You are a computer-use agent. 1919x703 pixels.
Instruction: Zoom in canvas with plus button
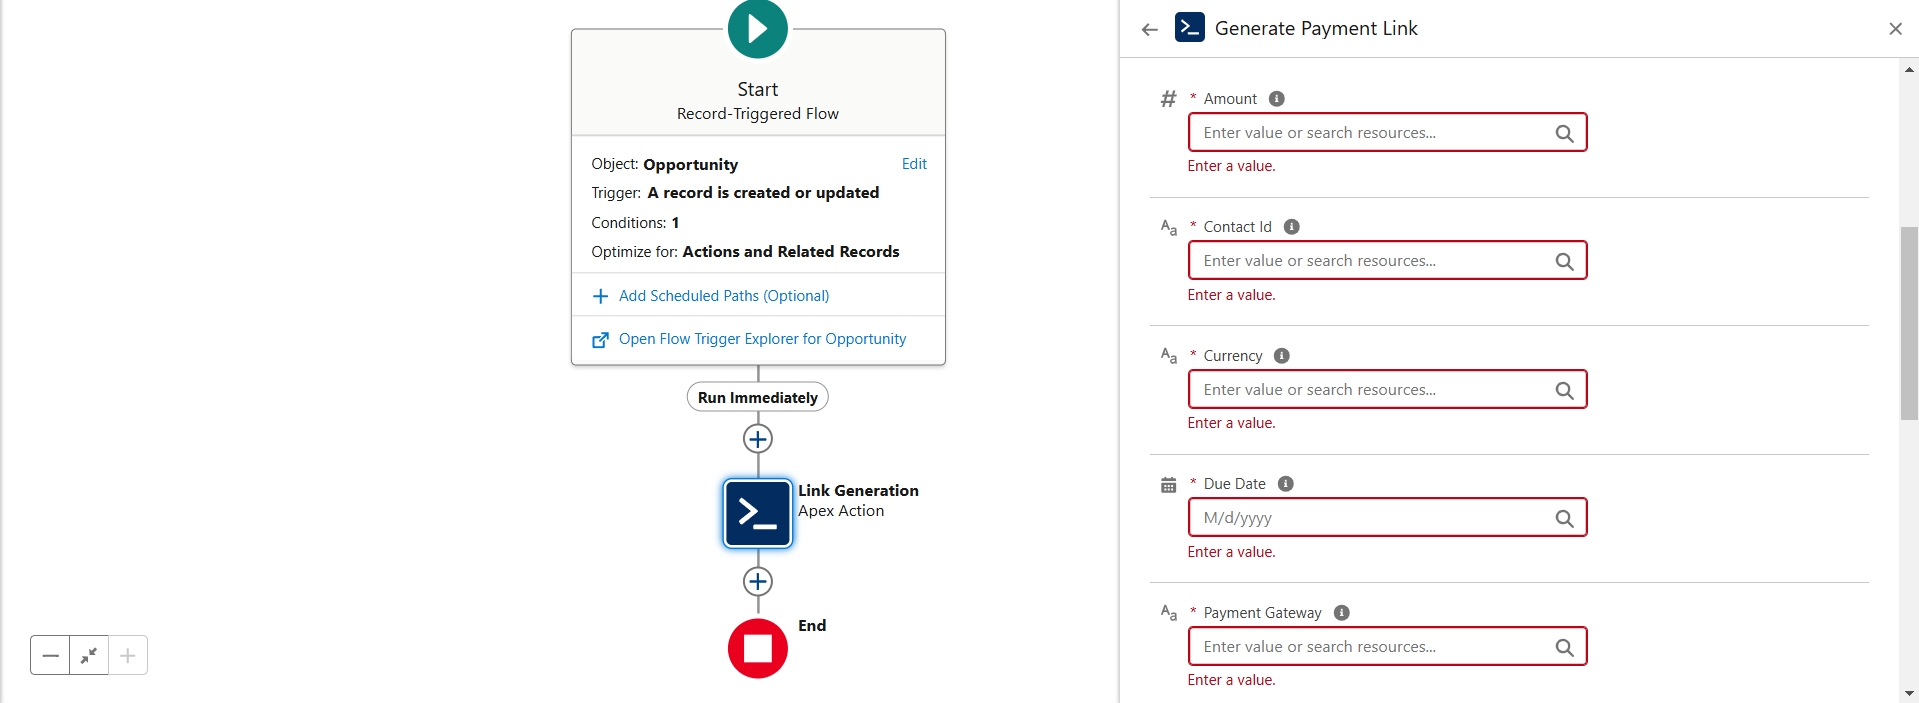pos(128,655)
